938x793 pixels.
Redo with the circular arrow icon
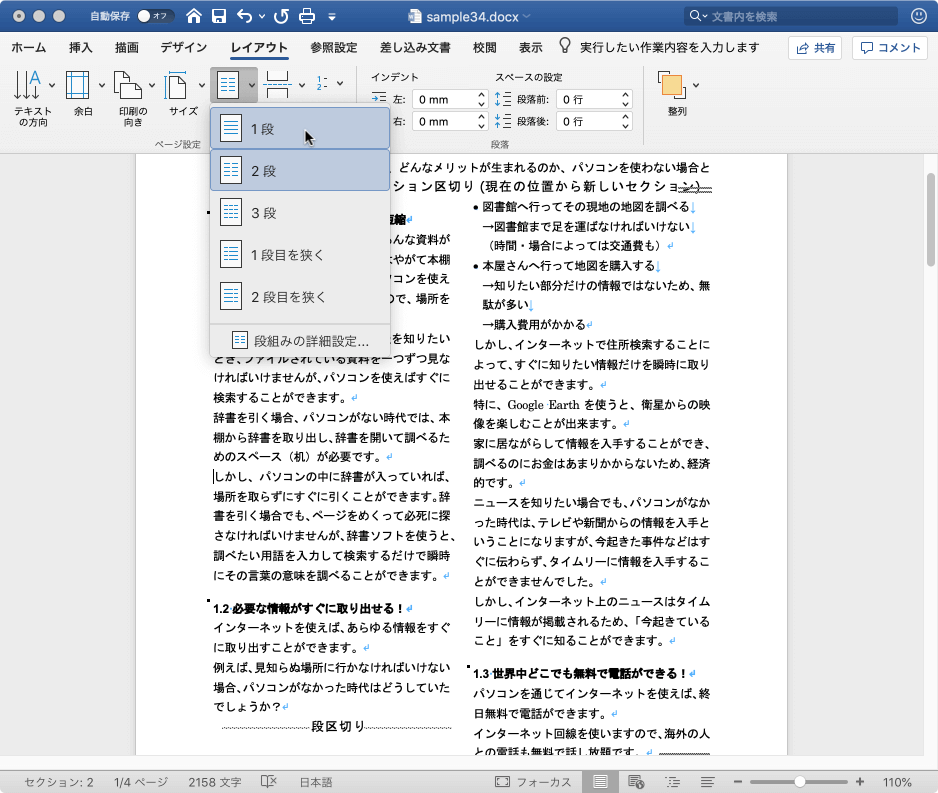pyautogui.click(x=281, y=16)
